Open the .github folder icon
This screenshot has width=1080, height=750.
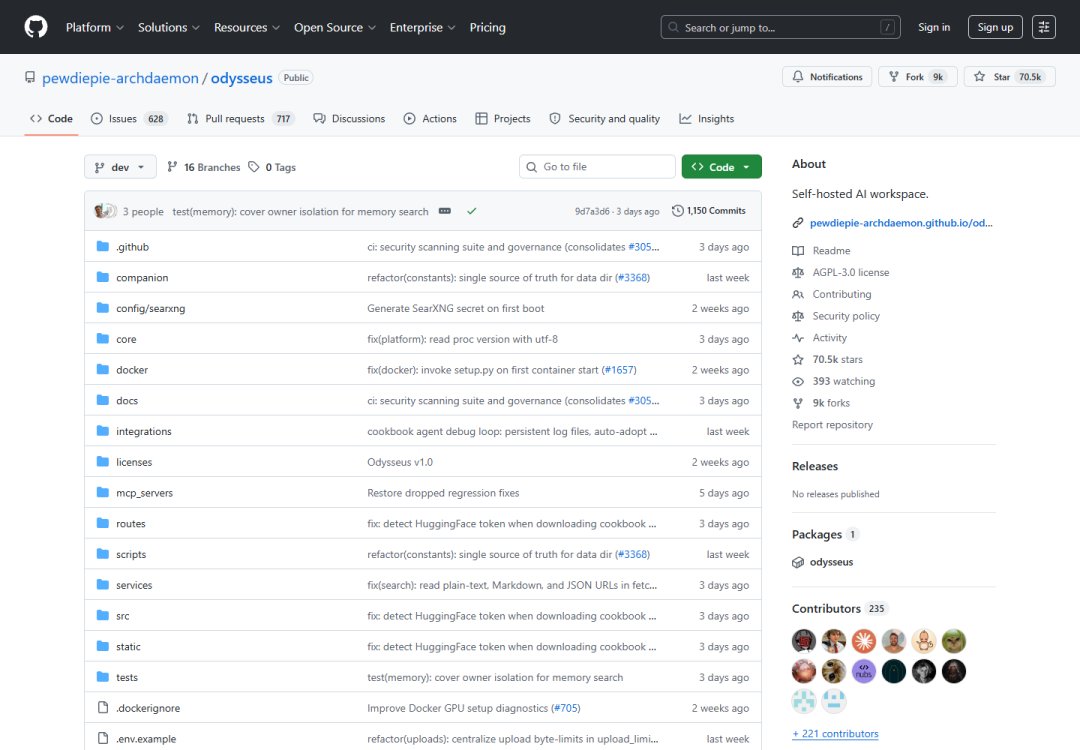click(103, 247)
